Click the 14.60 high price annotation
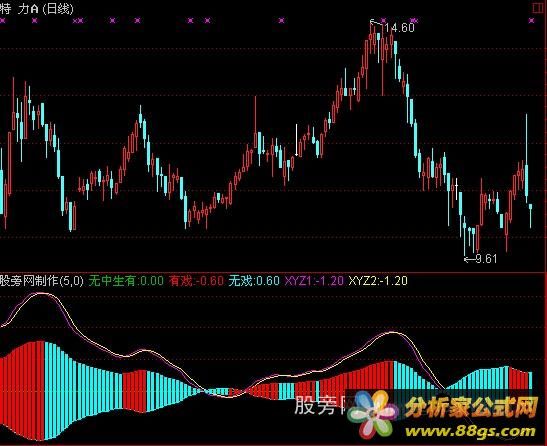The width and height of the screenshot is (547, 446). [x=399, y=28]
